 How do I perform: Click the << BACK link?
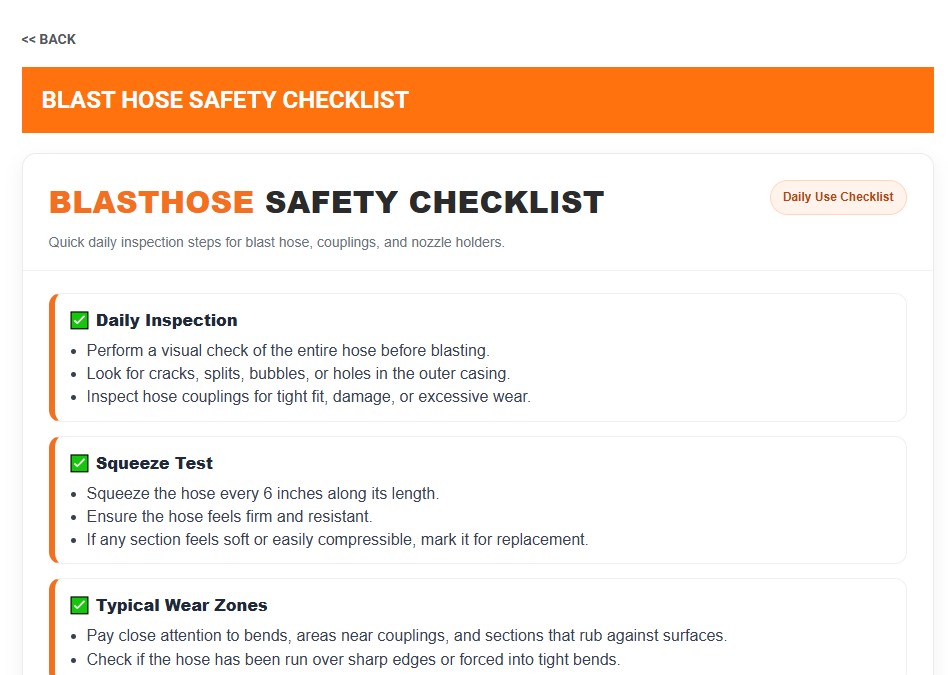[49, 39]
